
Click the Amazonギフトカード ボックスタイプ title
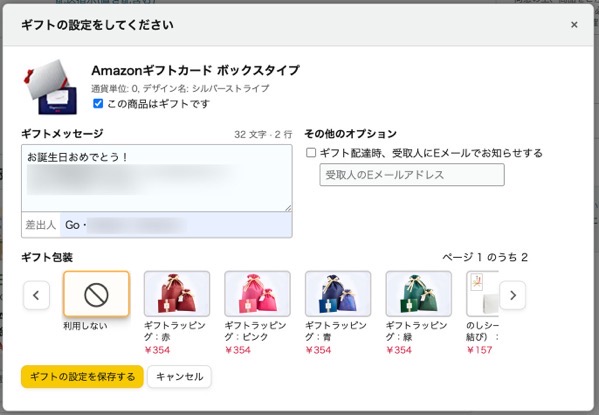coord(195,70)
